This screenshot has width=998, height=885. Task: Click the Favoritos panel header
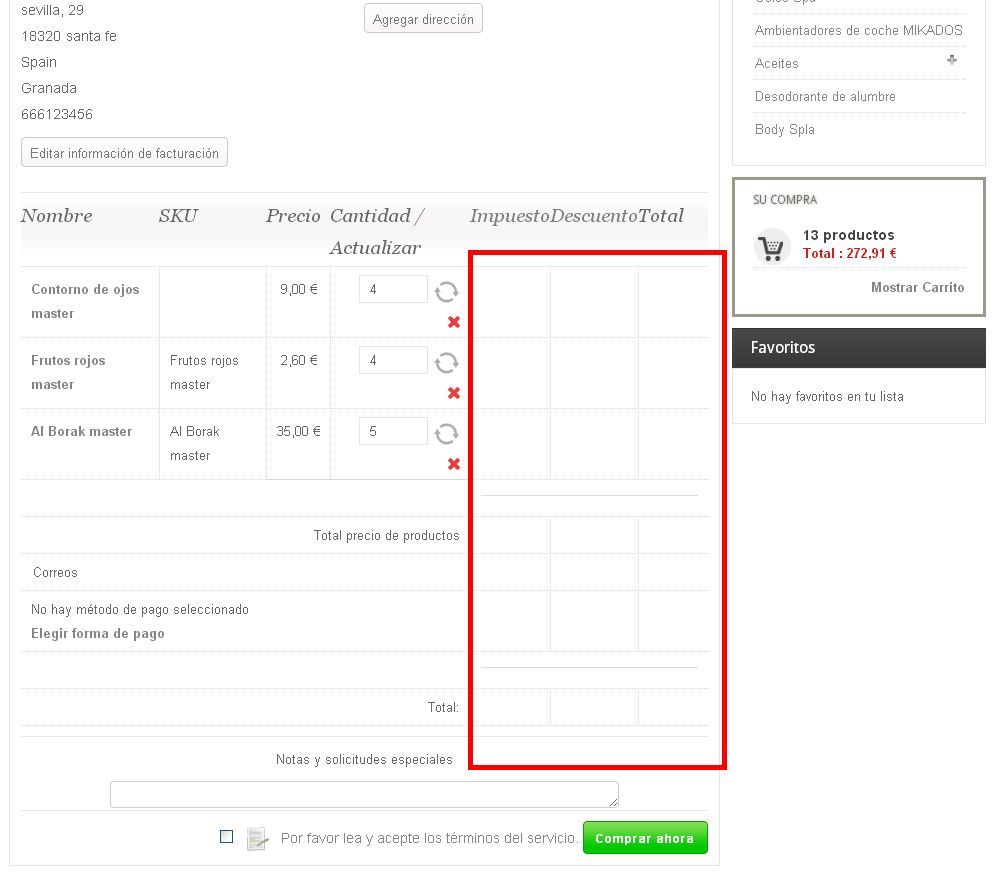859,348
